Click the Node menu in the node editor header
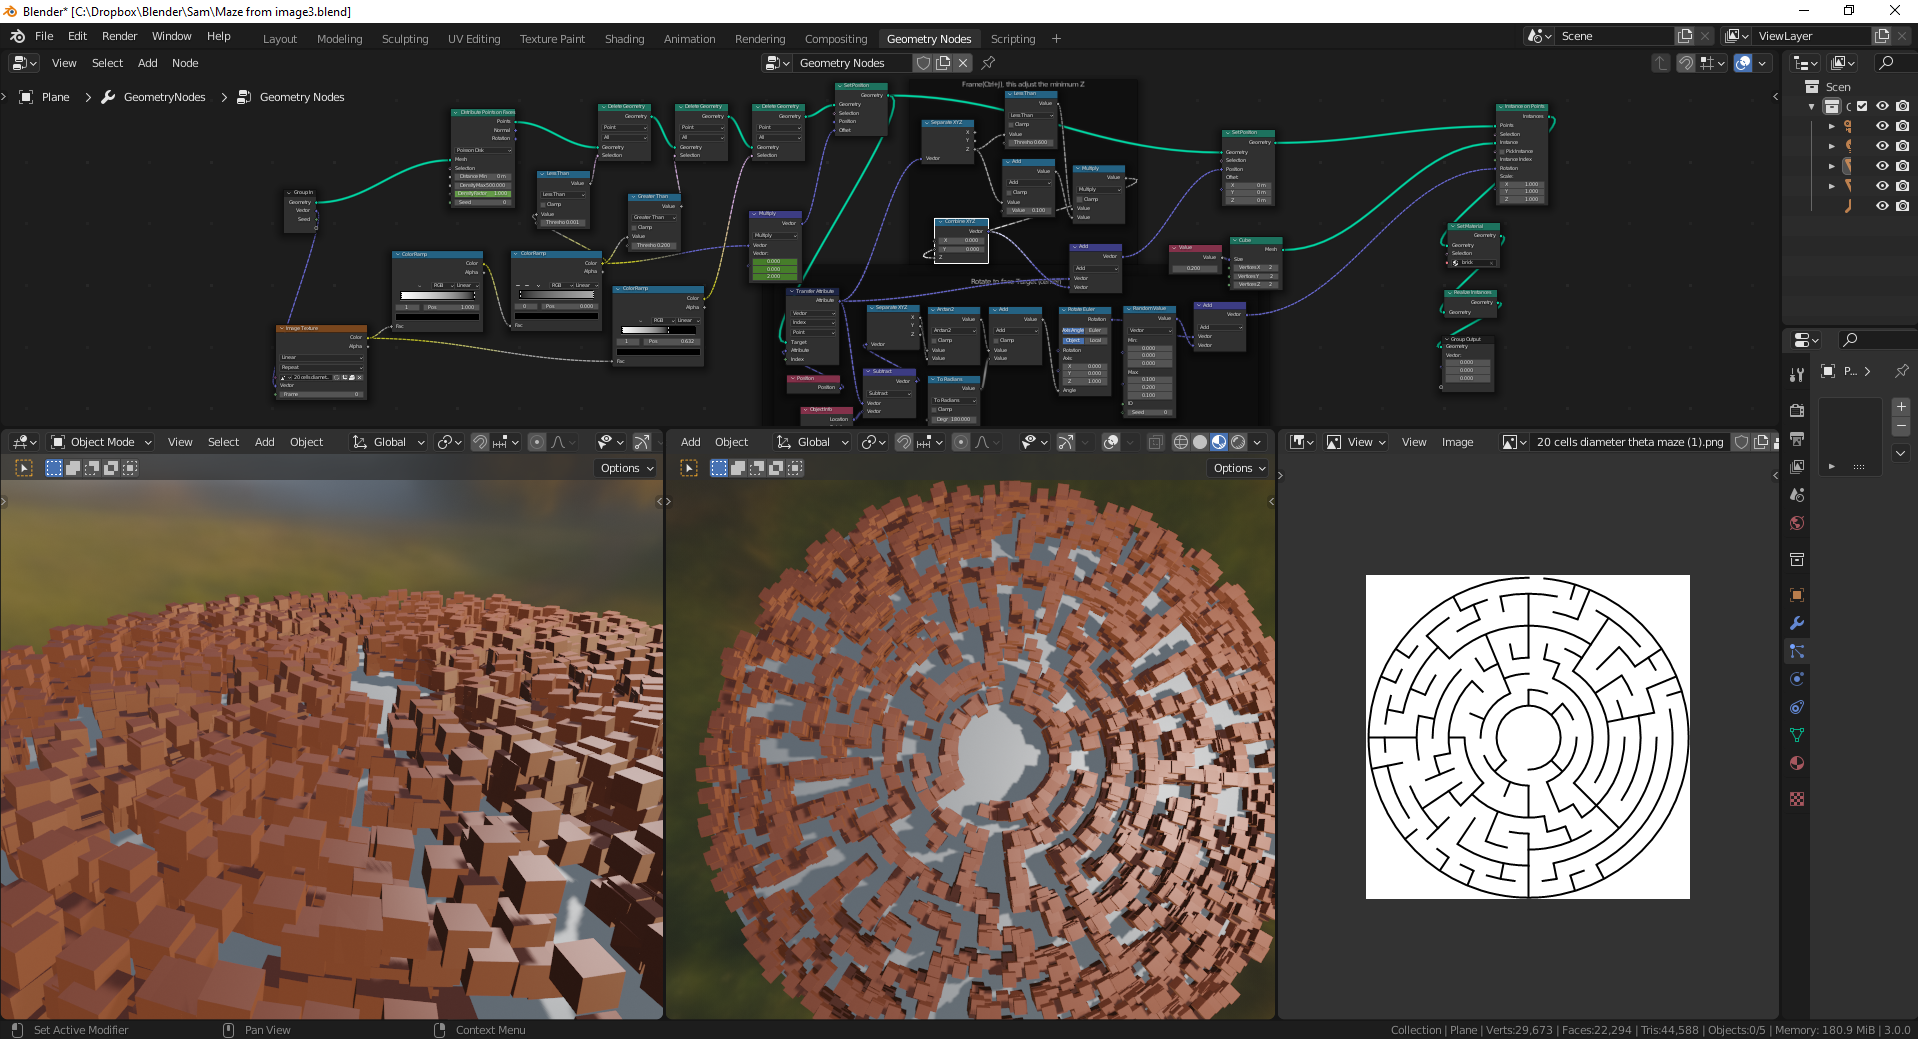The width and height of the screenshot is (1918, 1039). coord(185,63)
